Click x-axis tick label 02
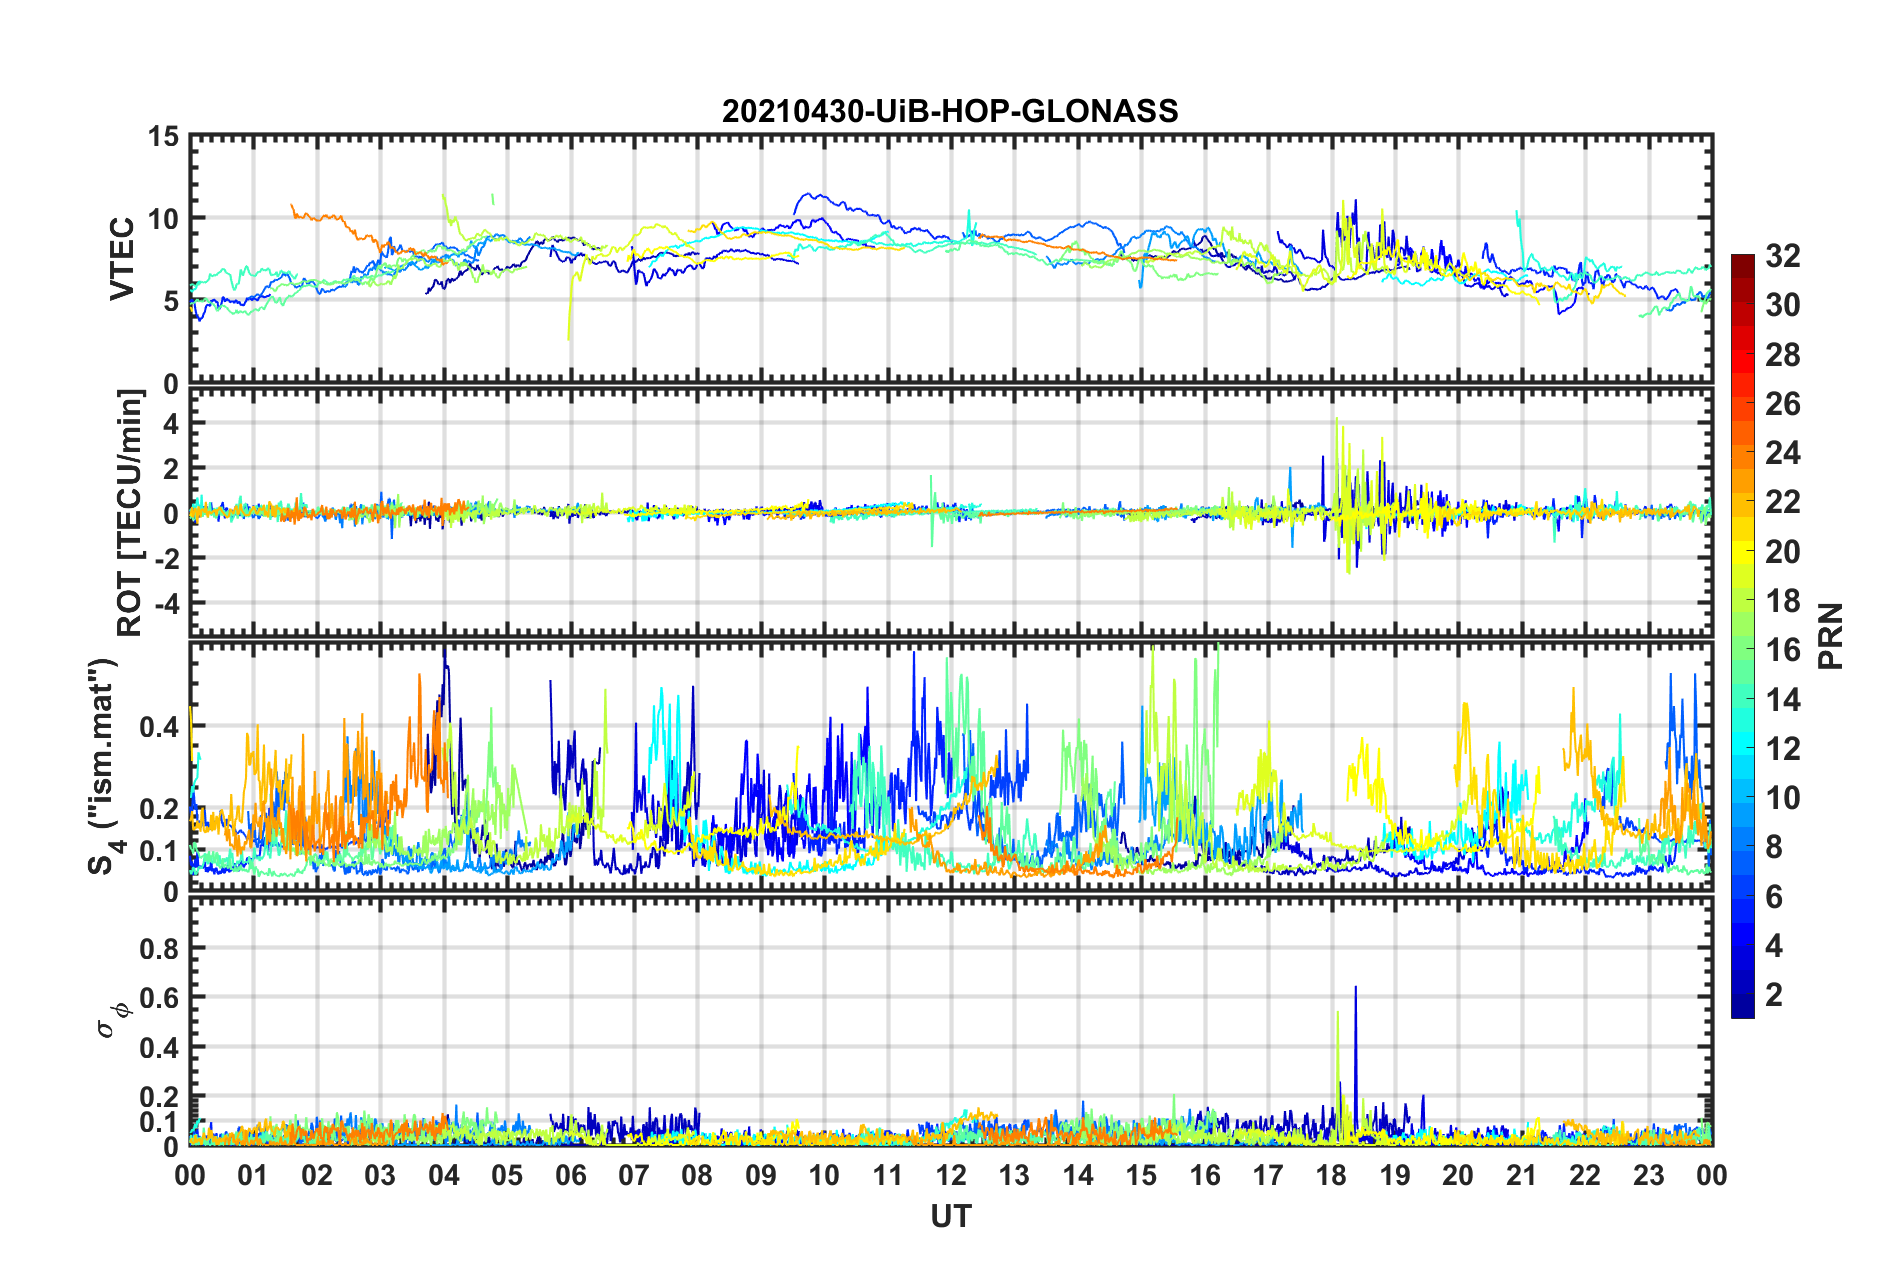Image resolution: width=1902 pixels, height=1272 pixels. click(x=317, y=1175)
